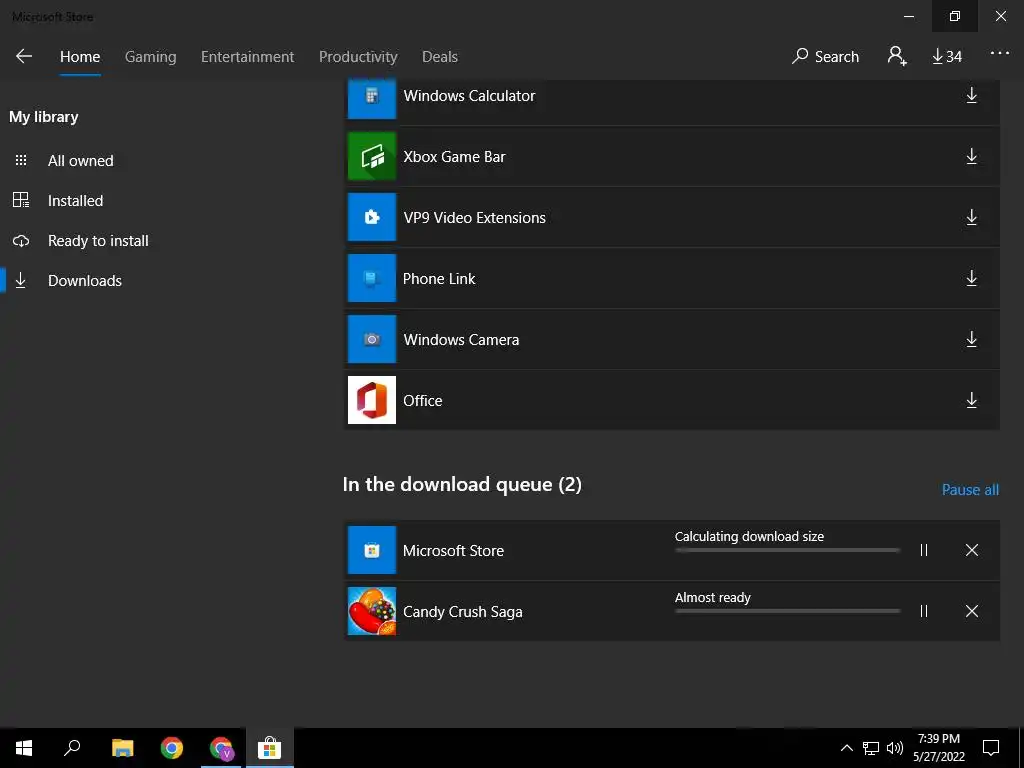1024x768 pixels.
Task: Download Xbox Game Bar with its arrow icon
Action: coord(972,156)
